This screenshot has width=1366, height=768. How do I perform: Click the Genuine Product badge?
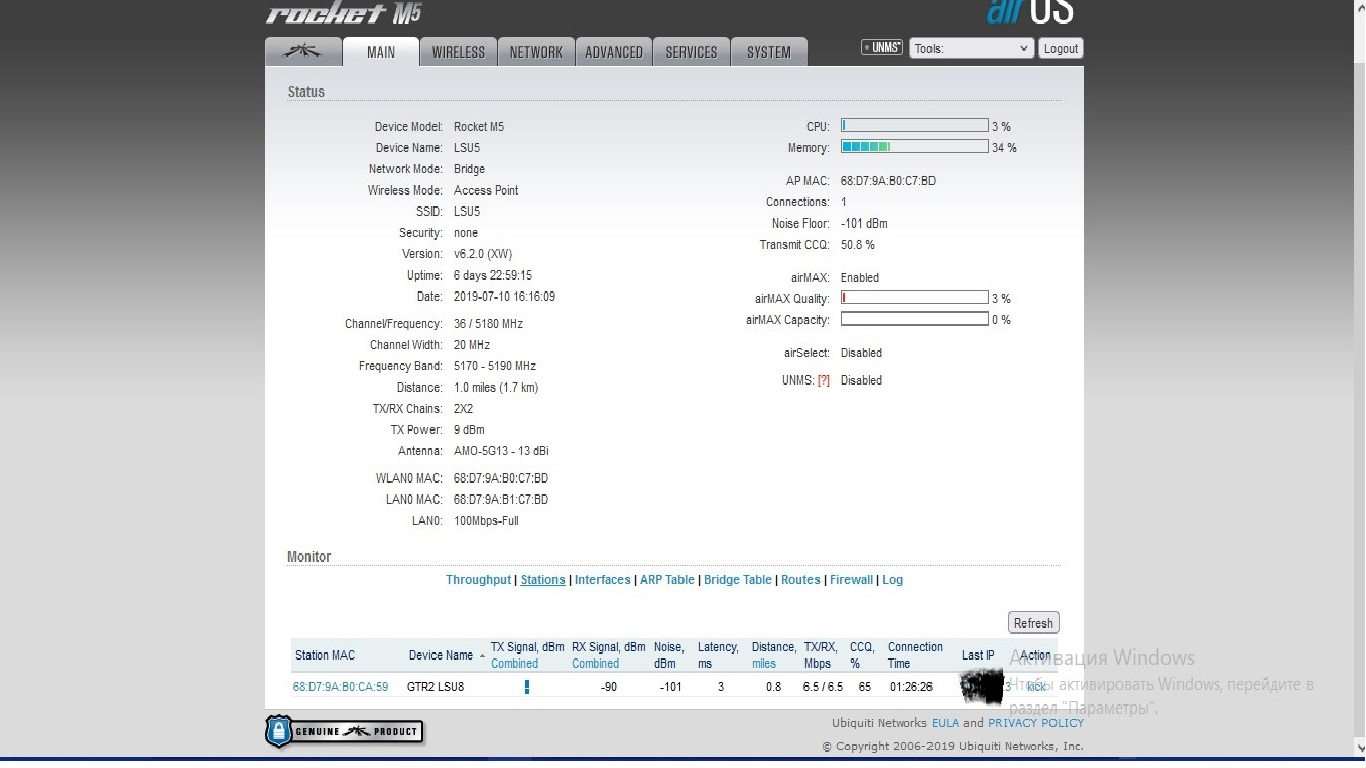click(344, 732)
